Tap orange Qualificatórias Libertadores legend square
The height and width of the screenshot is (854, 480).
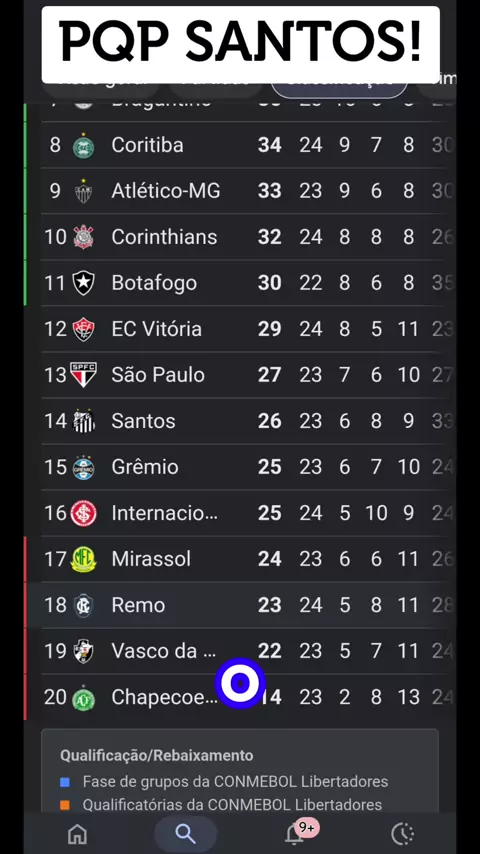pos(65,805)
